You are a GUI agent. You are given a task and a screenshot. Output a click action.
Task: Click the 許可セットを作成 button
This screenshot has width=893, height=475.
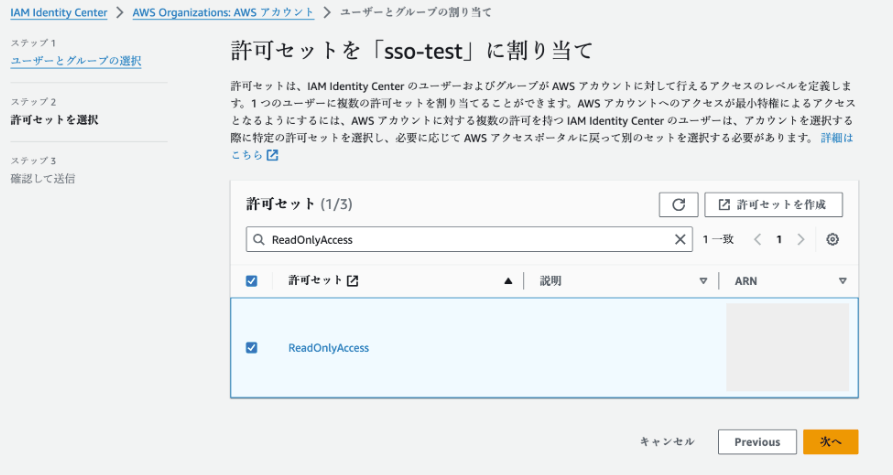tap(773, 204)
